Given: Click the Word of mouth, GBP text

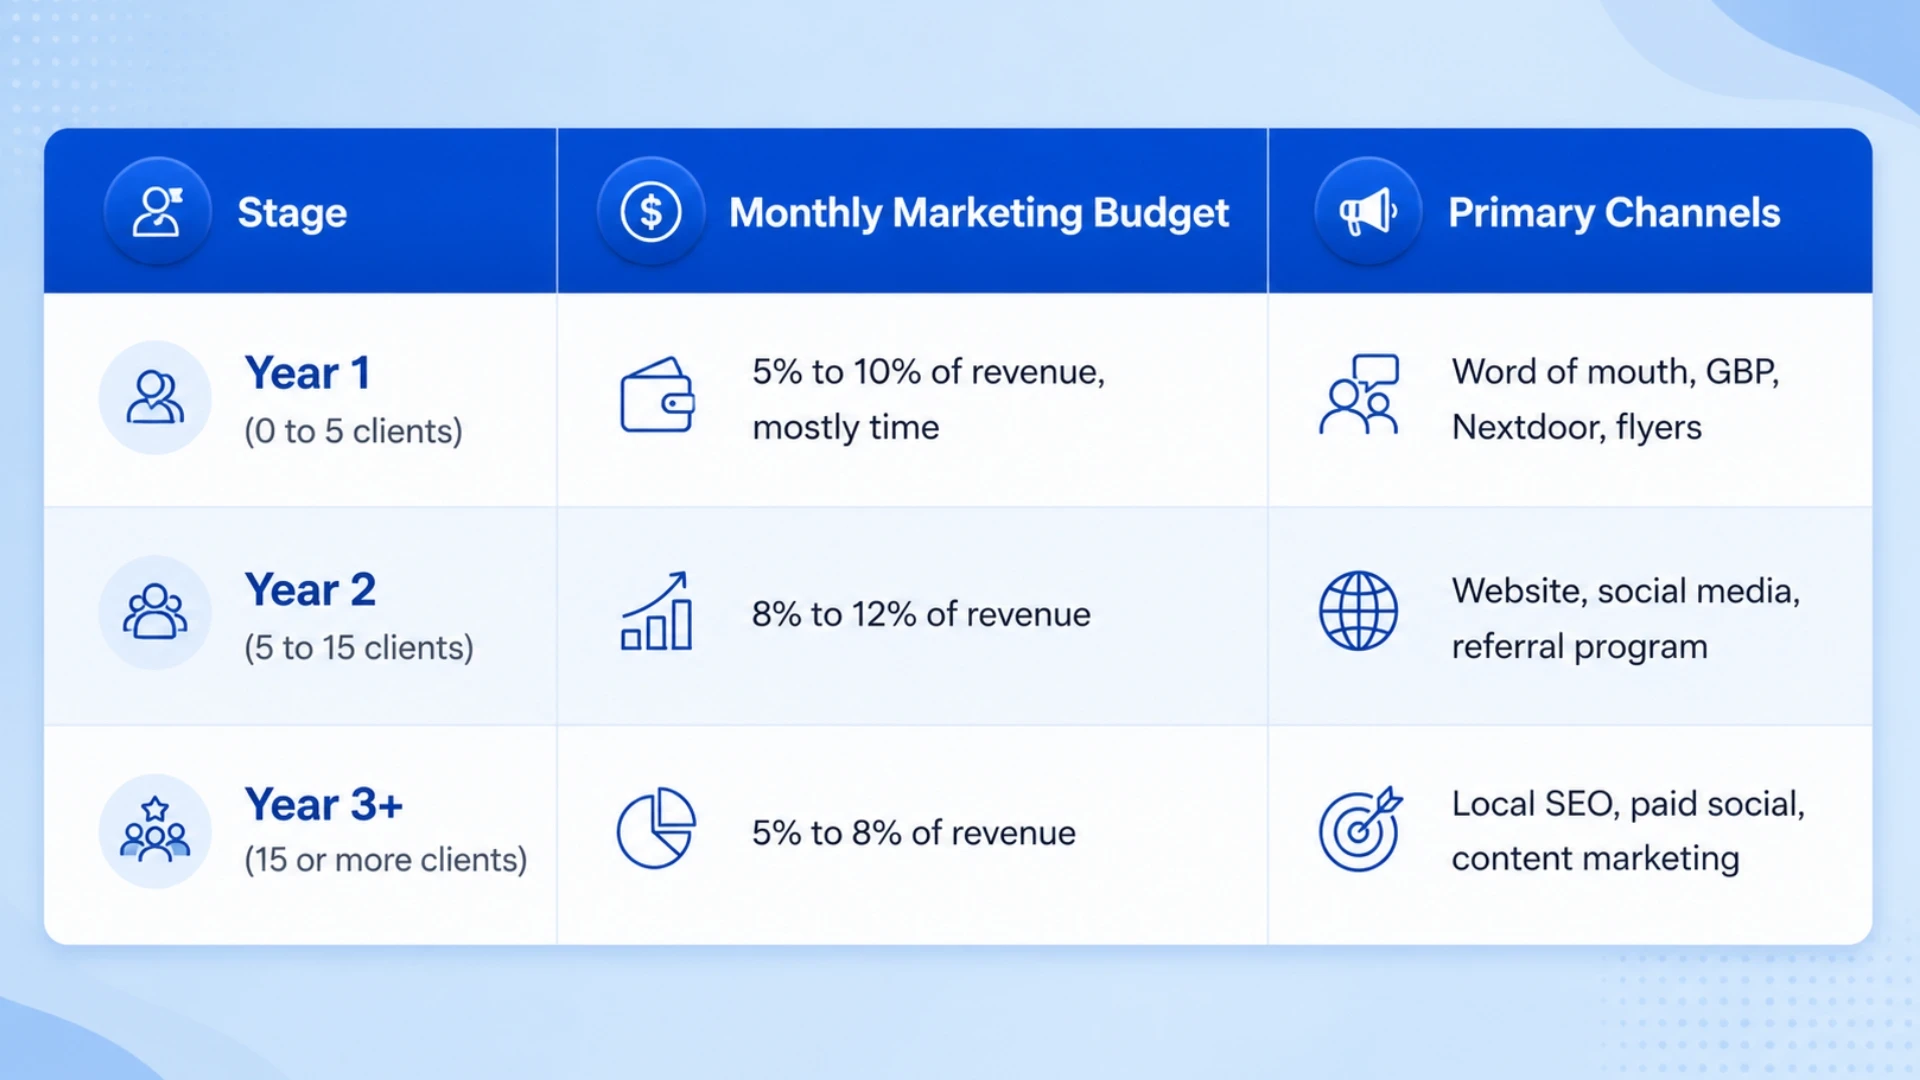Looking at the screenshot, I should pyautogui.click(x=1616, y=372).
